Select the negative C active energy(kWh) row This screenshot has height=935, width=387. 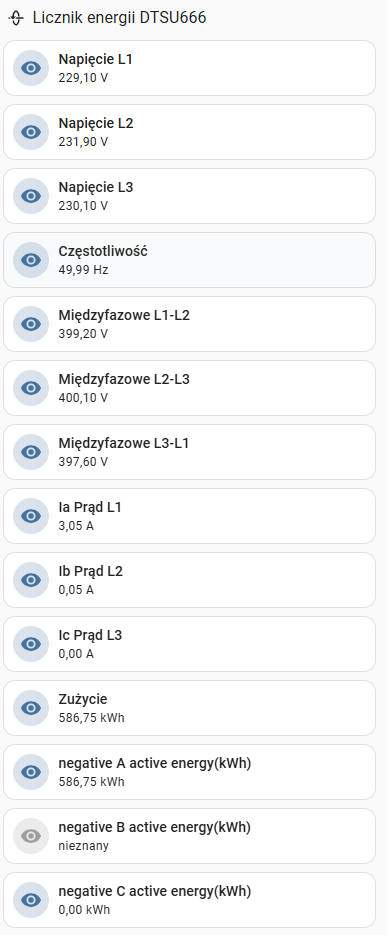pos(190,900)
